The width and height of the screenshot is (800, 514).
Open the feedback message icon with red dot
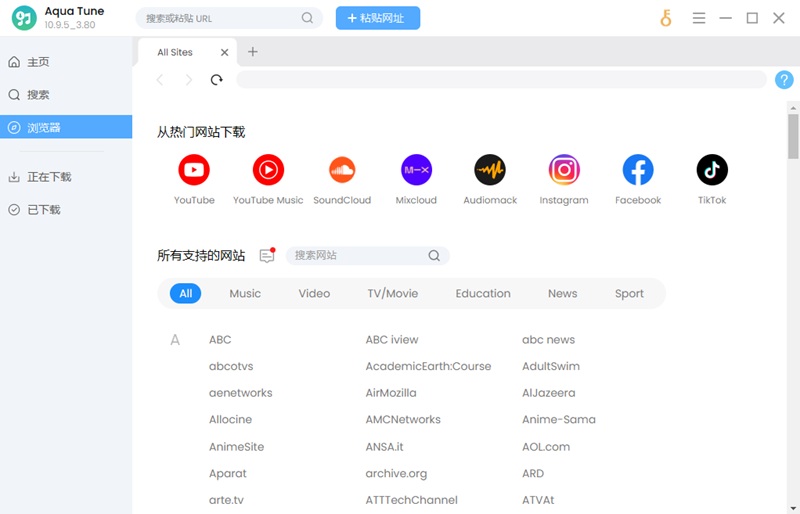[x=267, y=255]
